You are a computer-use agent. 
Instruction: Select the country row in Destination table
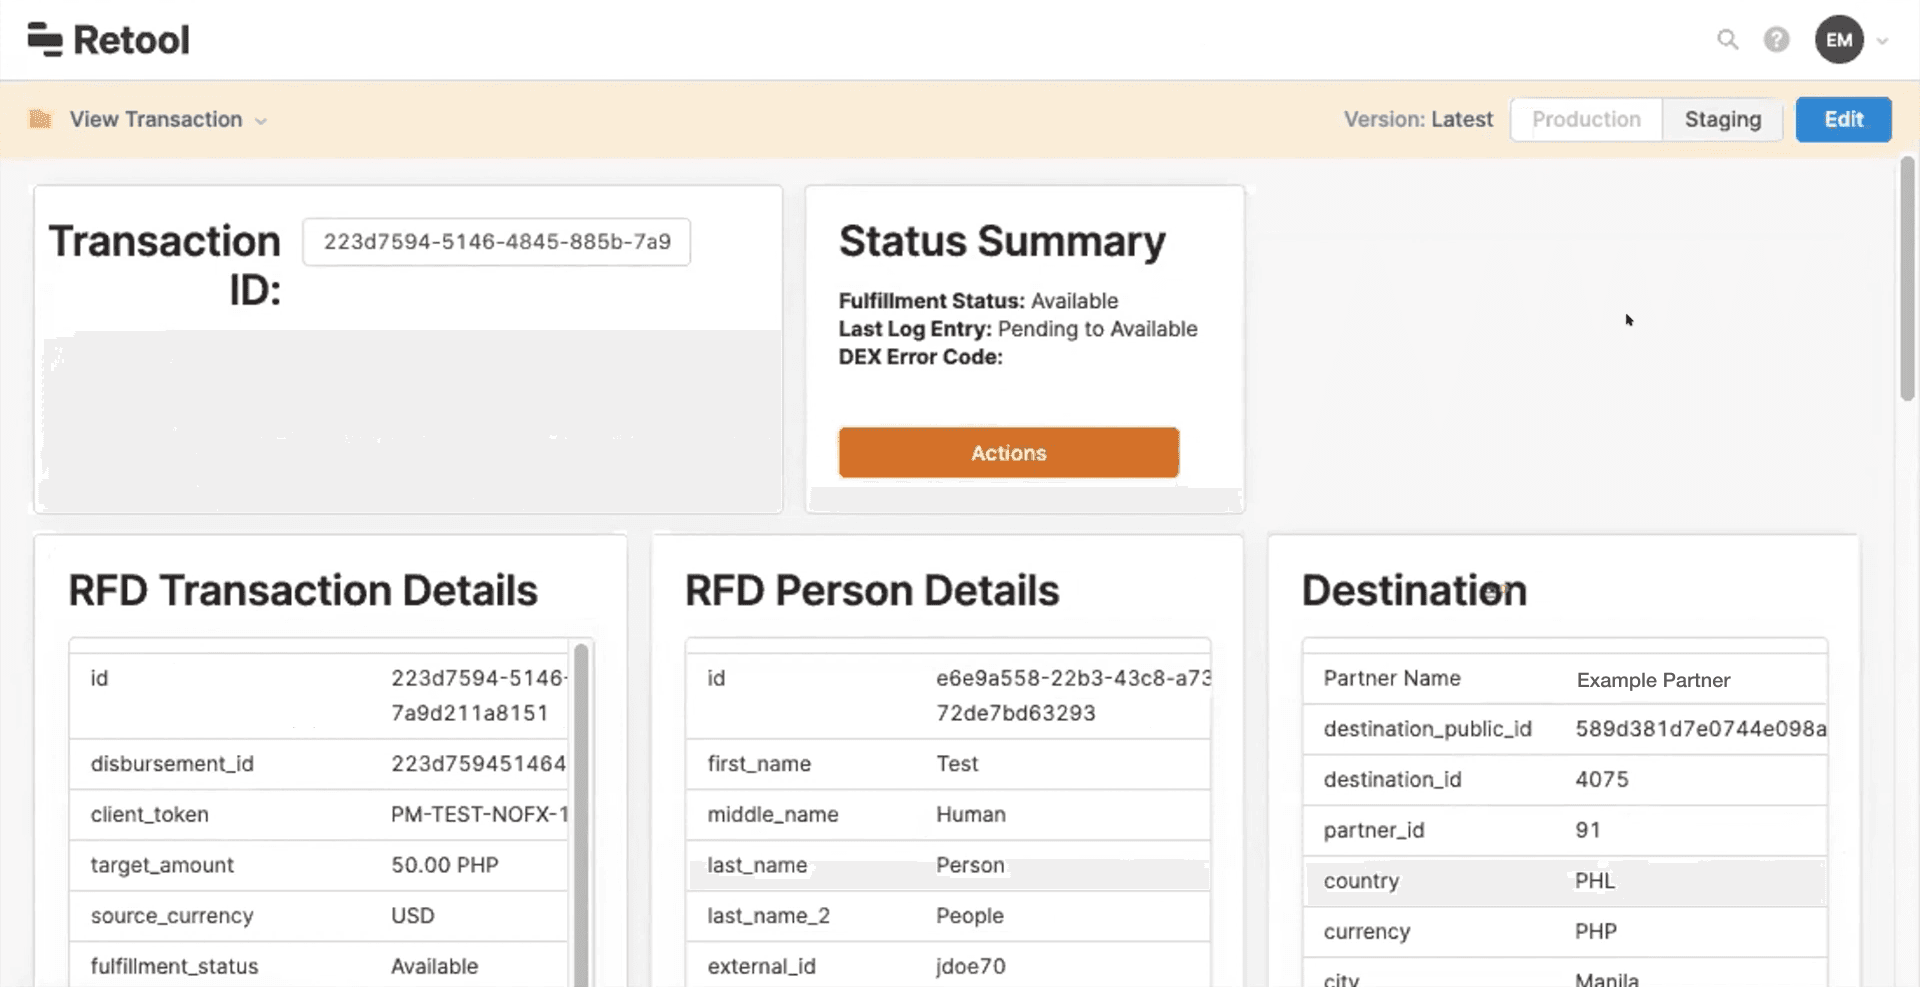pyautogui.click(x=1564, y=881)
